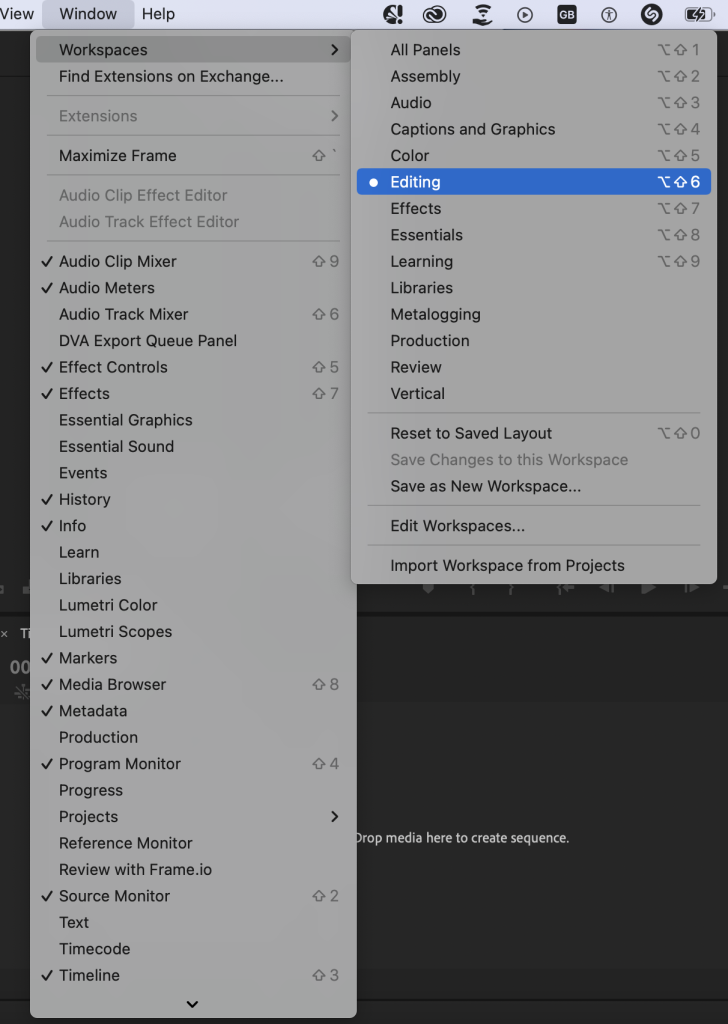Screen dimensions: 728x1024
Task: Choose Reset to Saved Layout
Action: click(x=533, y=433)
